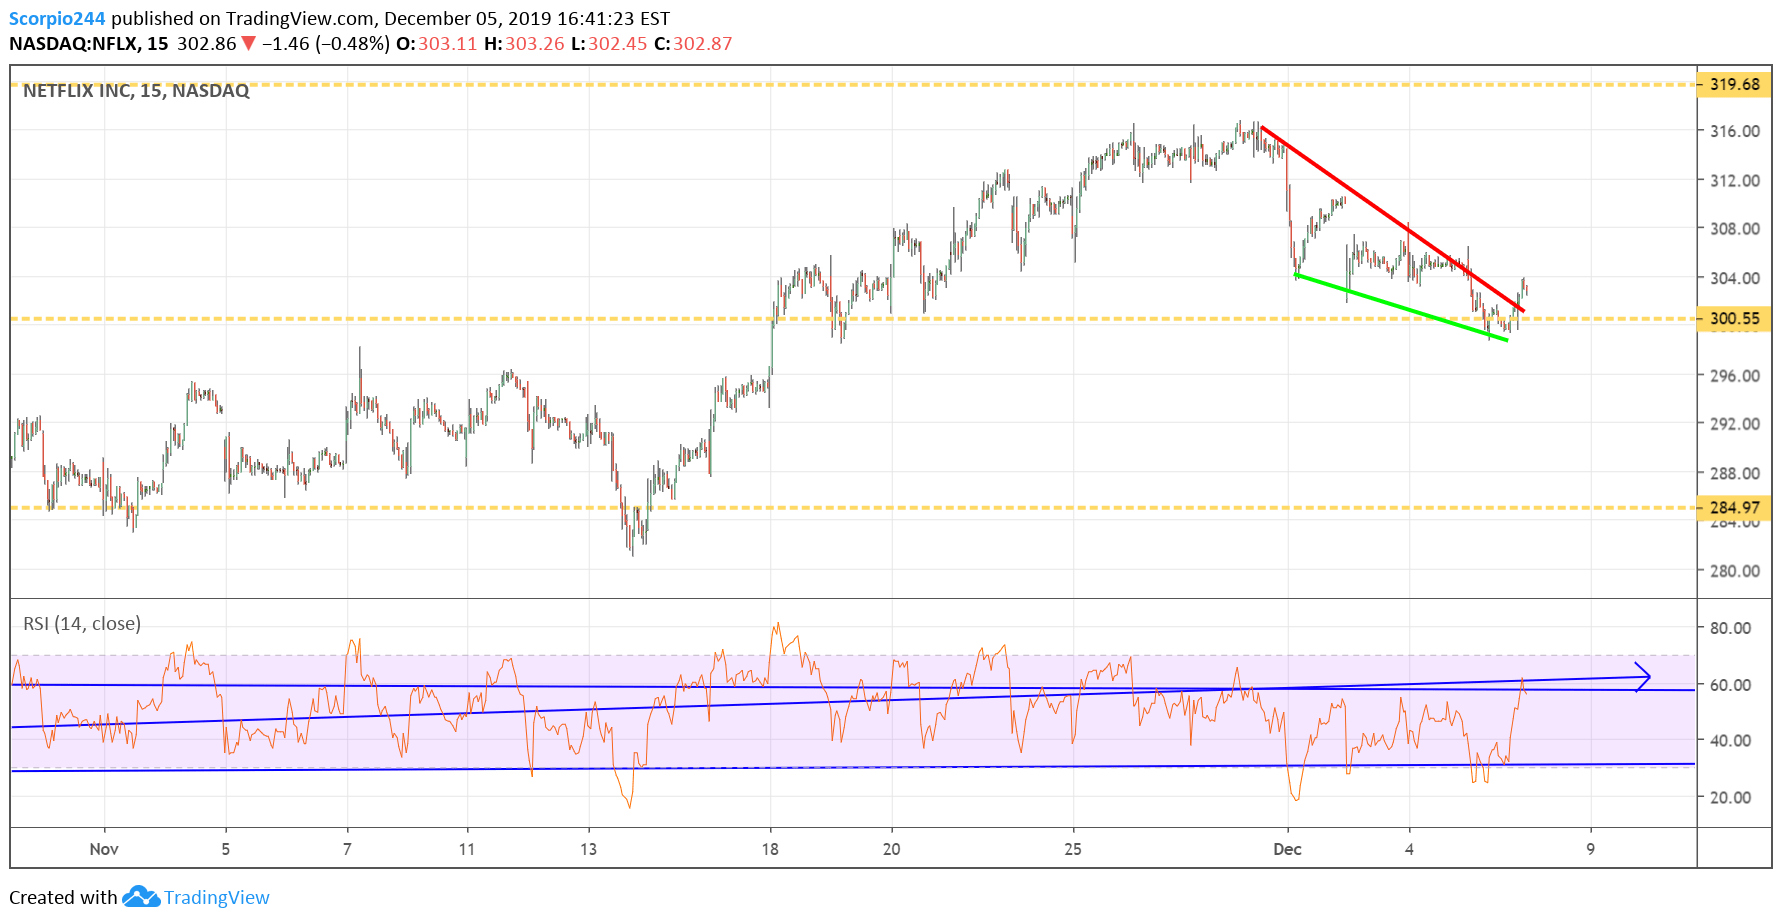
Task: Click the RSI 20.00 axis value
Action: pyautogui.click(x=1731, y=798)
